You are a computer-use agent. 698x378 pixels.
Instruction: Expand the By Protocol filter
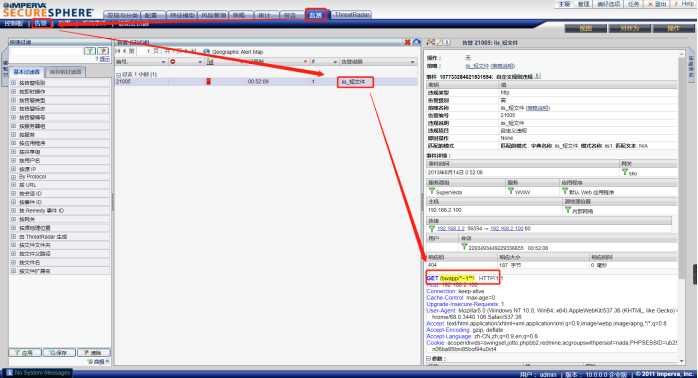point(13,177)
